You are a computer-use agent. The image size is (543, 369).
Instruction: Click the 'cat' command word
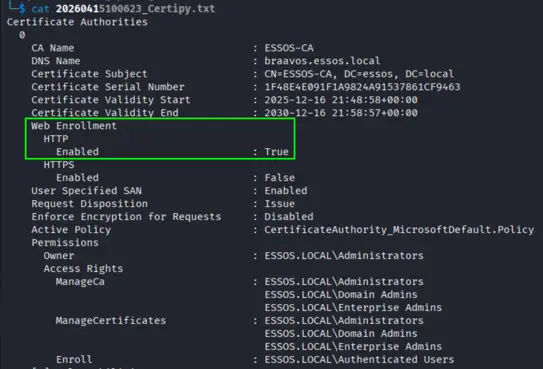[40, 9]
